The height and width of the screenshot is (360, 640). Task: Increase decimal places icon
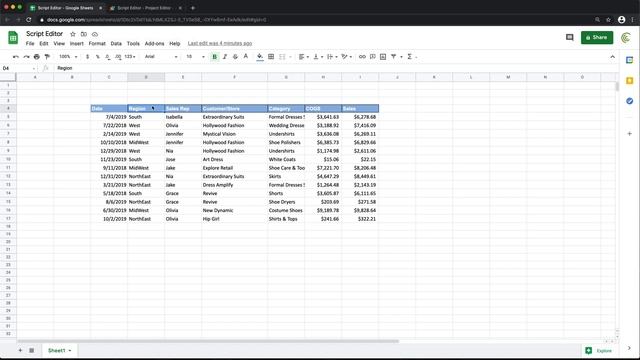click(118, 57)
